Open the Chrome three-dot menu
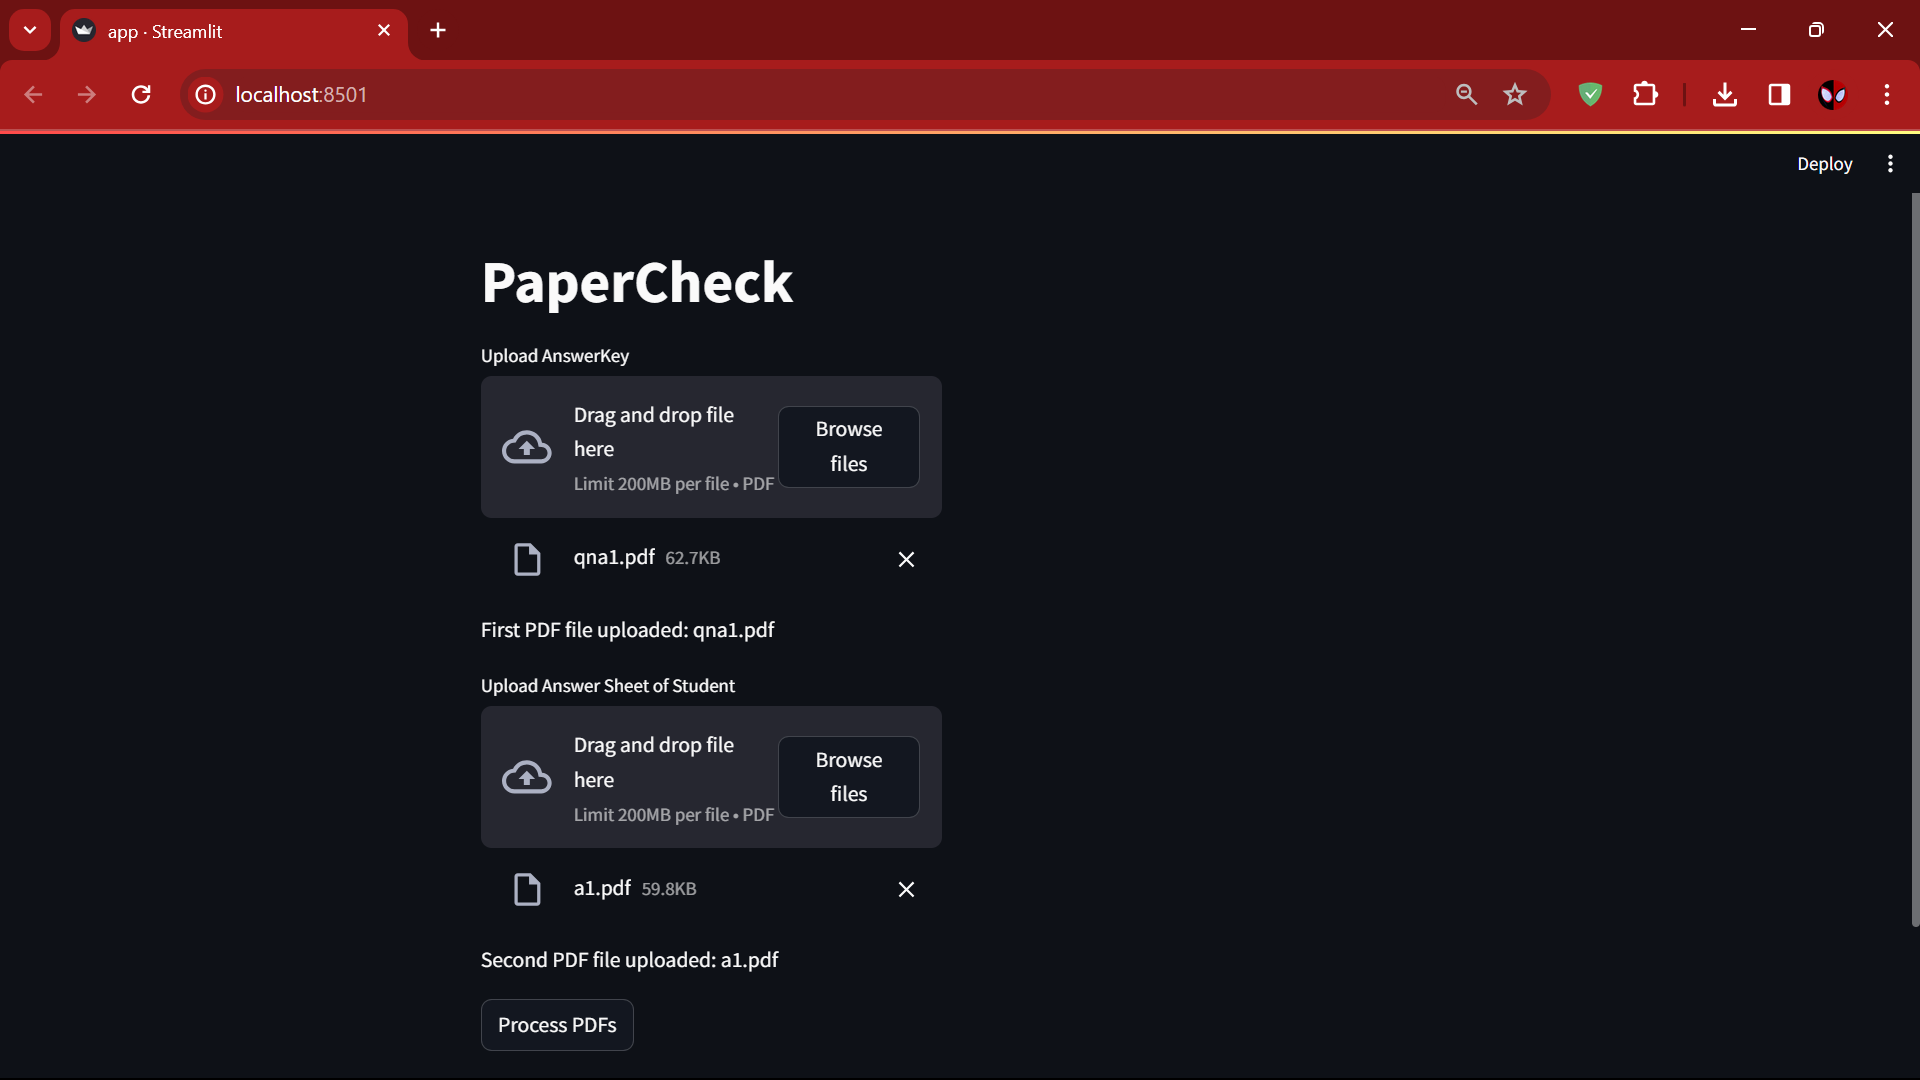Screen dimensions: 1920x1080 (1887, 95)
